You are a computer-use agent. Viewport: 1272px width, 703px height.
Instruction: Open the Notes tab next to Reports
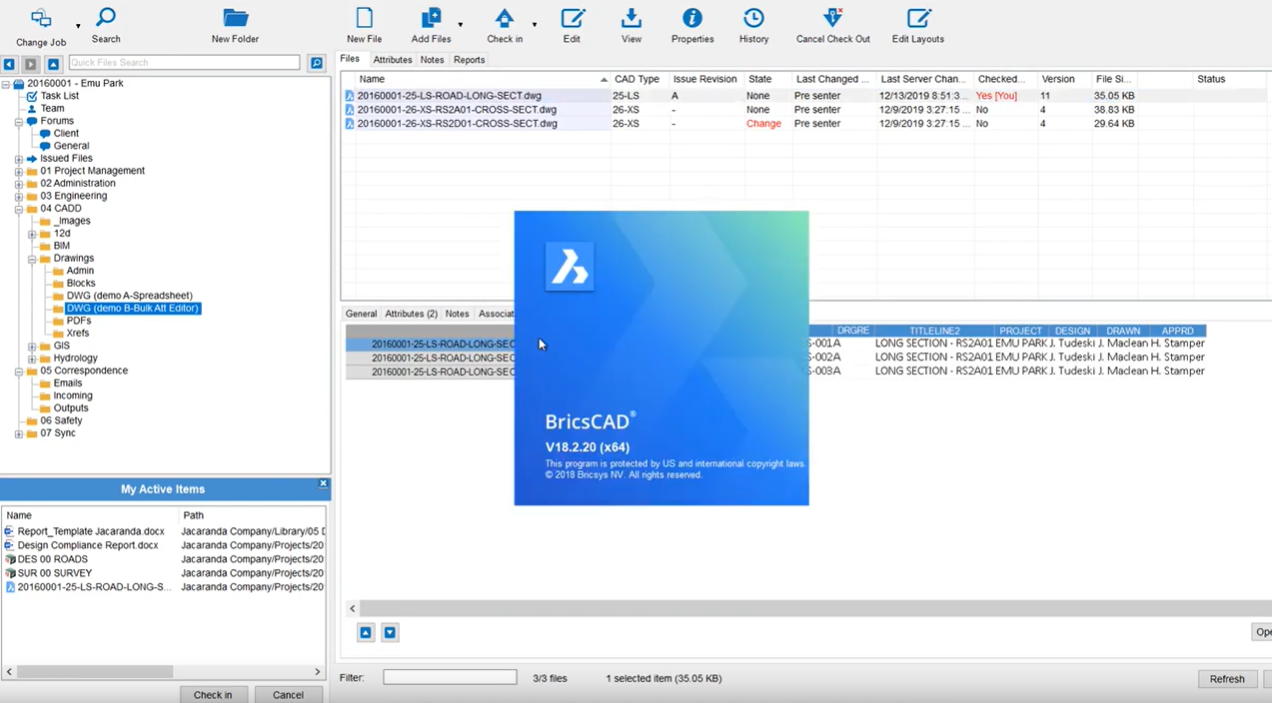pos(432,60)
